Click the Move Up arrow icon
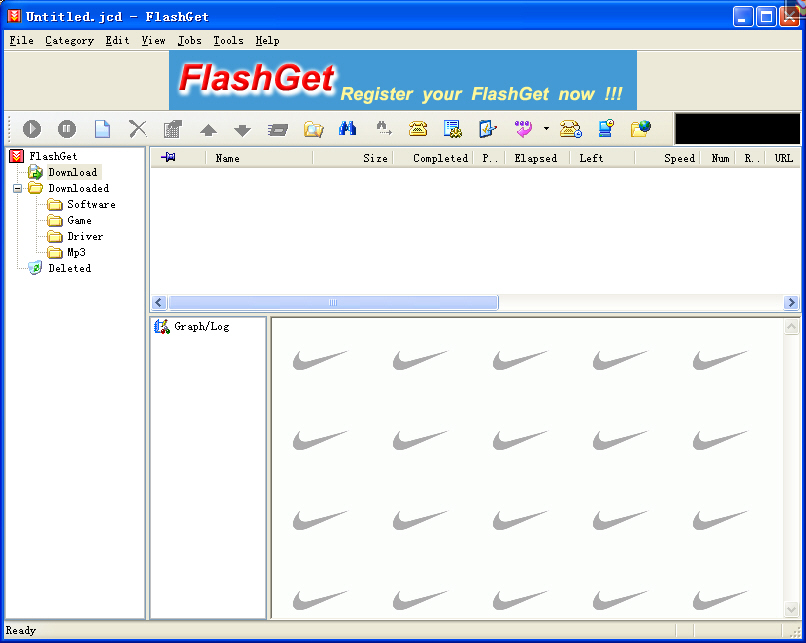The height and width of the screenshot is (643, 806). coord(208,130)
